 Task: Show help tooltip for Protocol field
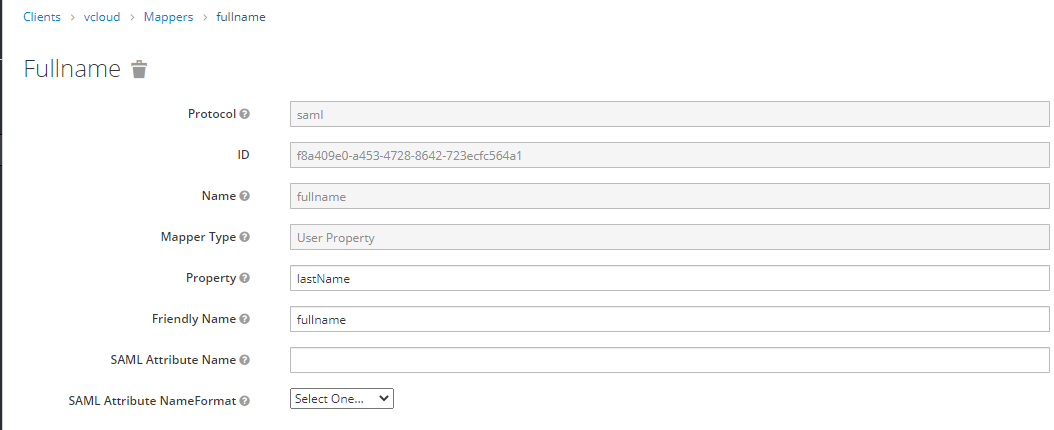[245, 114]
